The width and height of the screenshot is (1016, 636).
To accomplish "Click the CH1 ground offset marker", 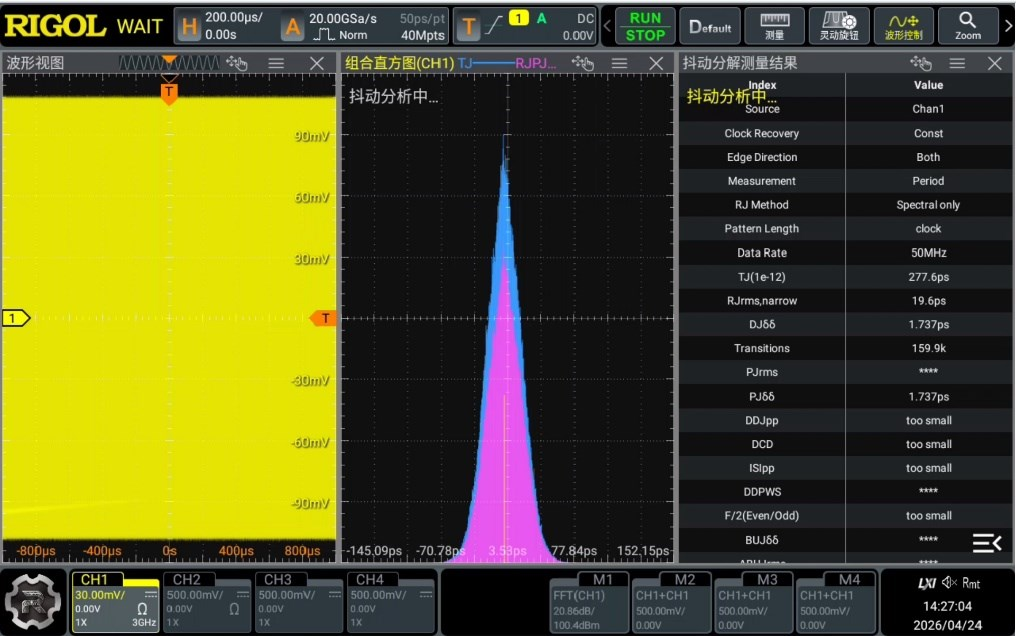I will [x=16, y=318].
